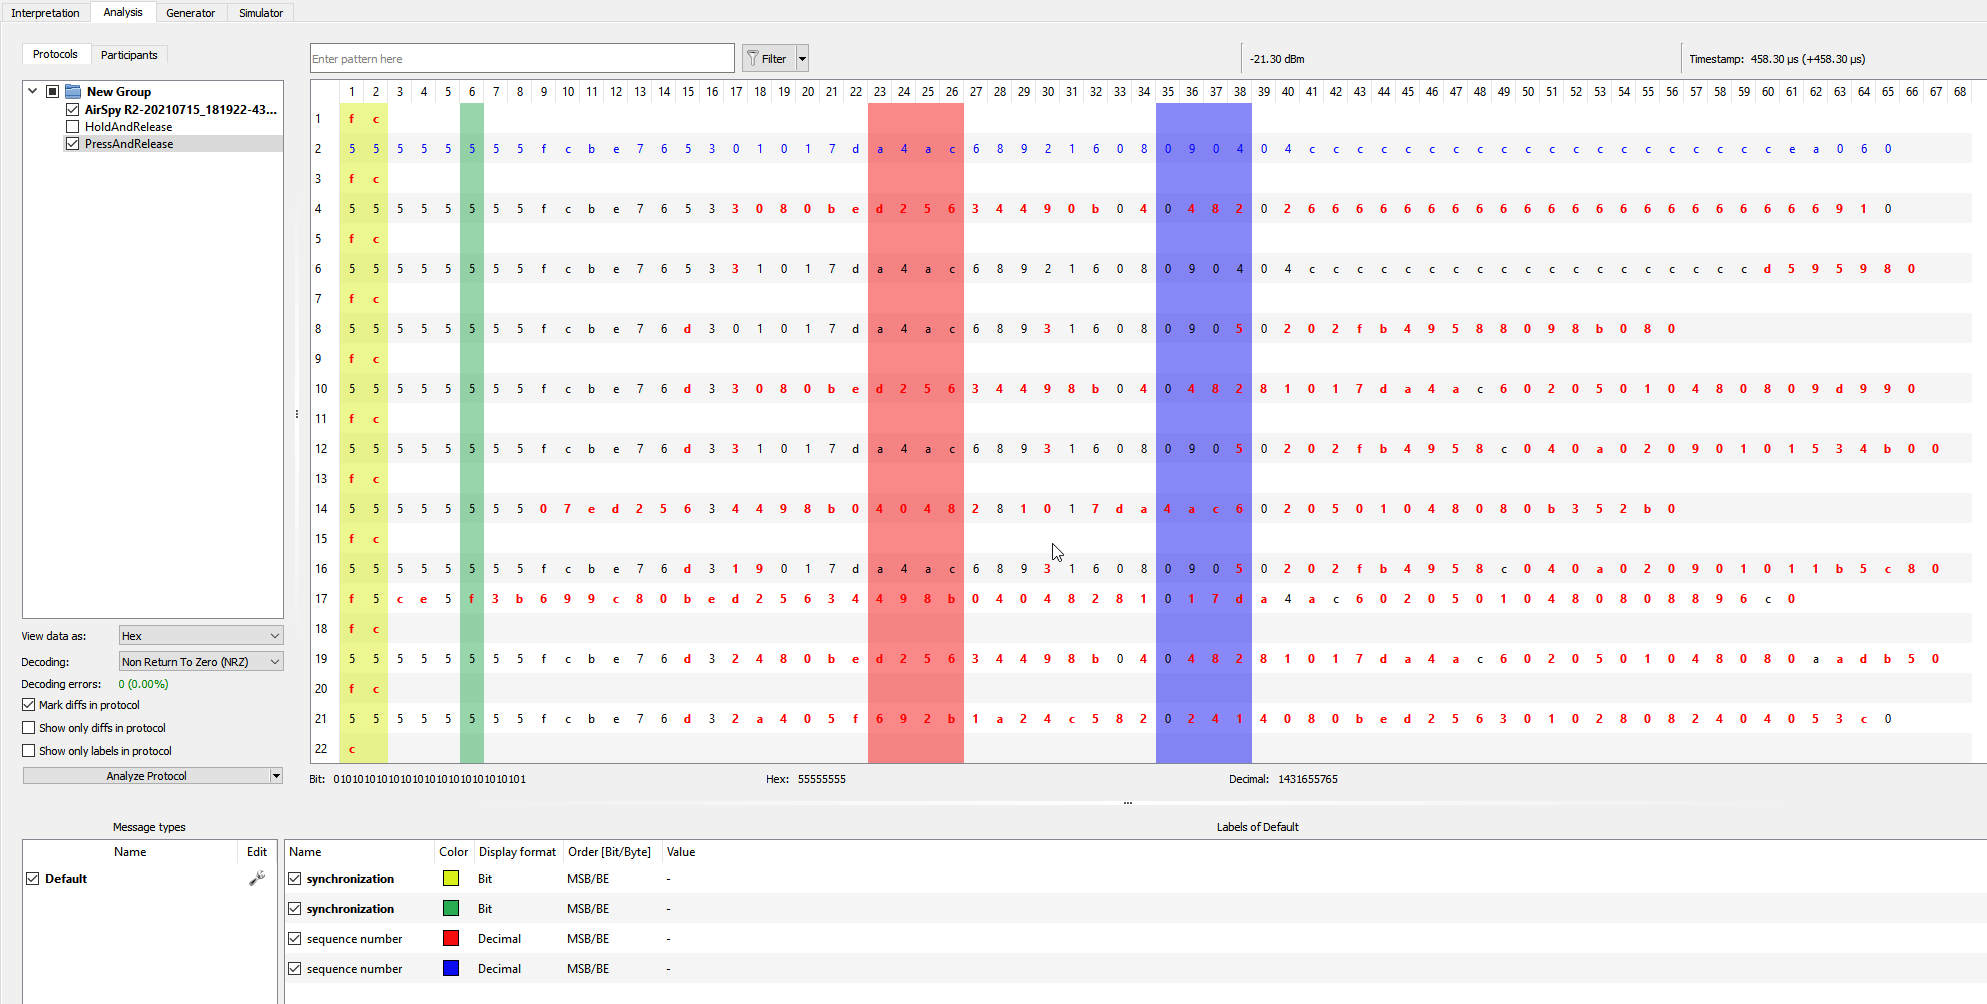
Task: Collapse the New Group tree node
Action: pyautogui.click(x=33, y=91)
